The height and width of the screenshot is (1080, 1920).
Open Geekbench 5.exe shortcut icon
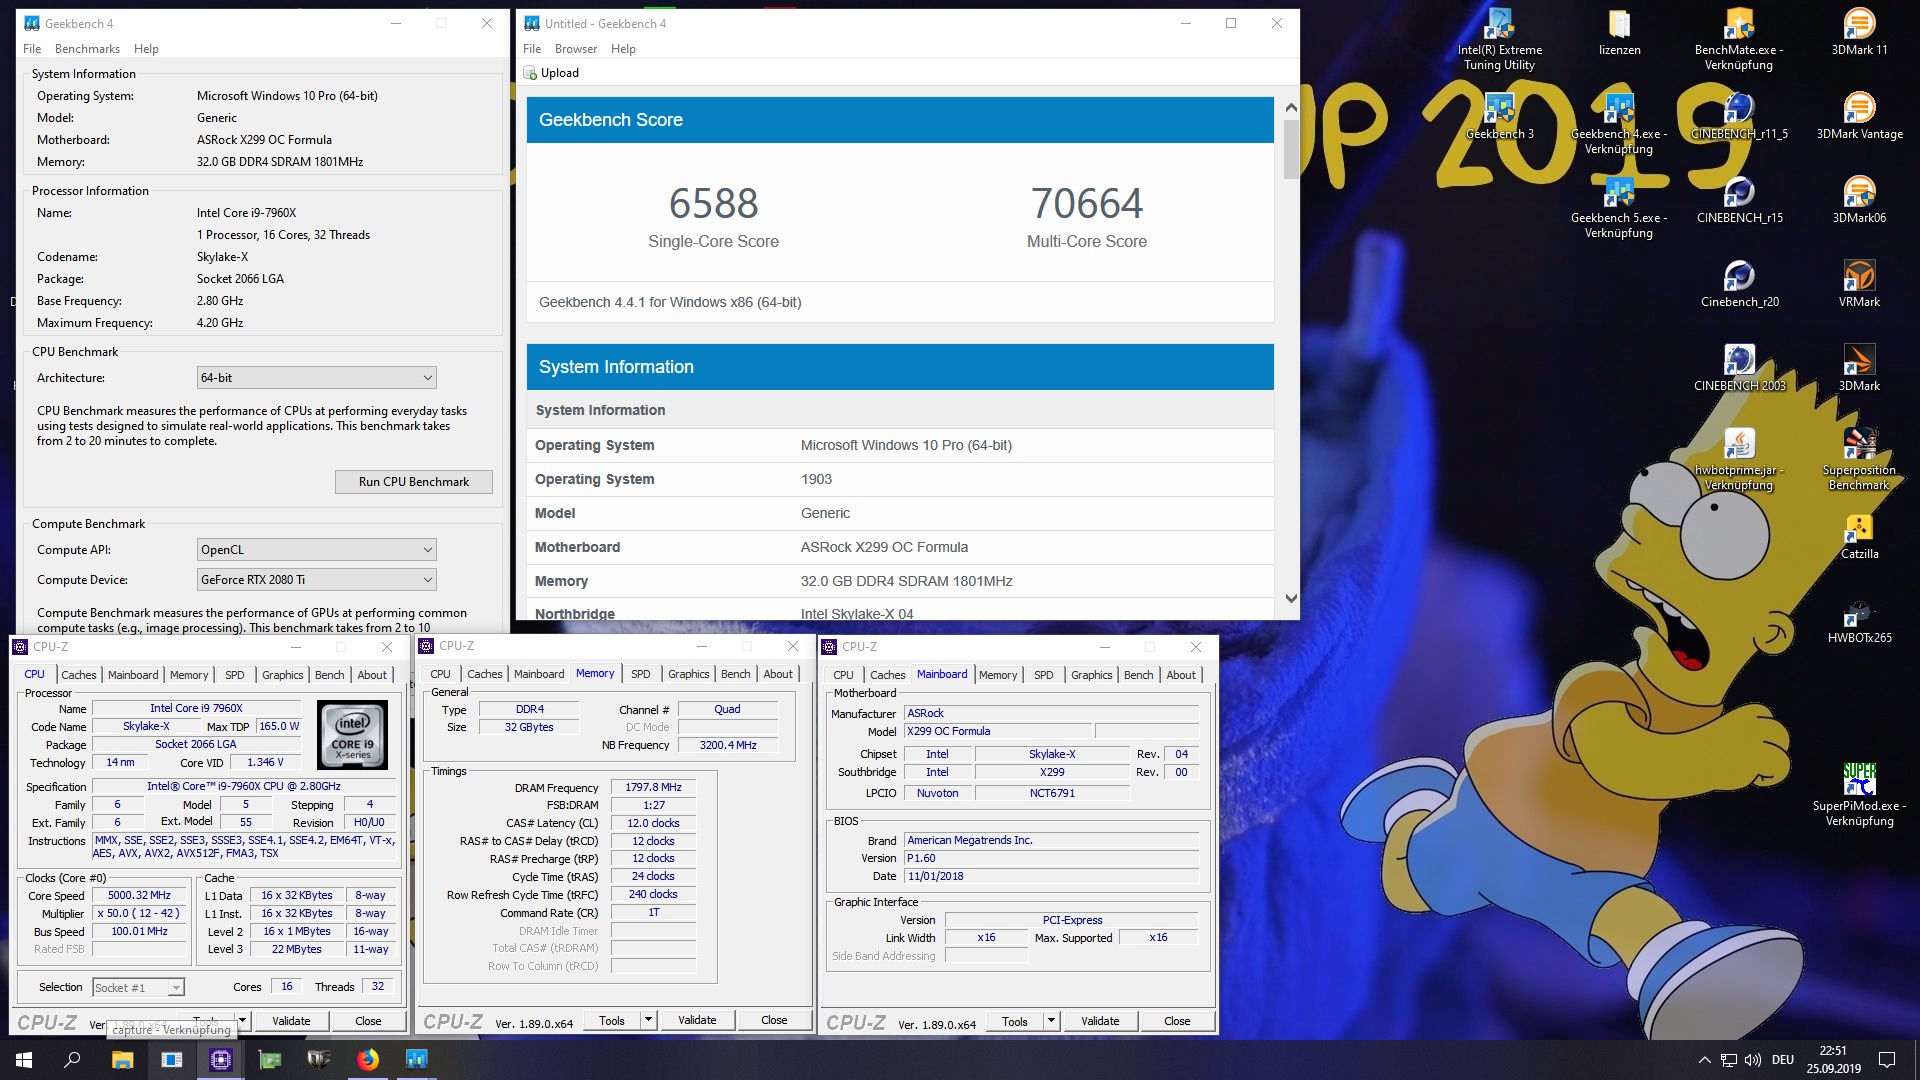click(1619, 208)
